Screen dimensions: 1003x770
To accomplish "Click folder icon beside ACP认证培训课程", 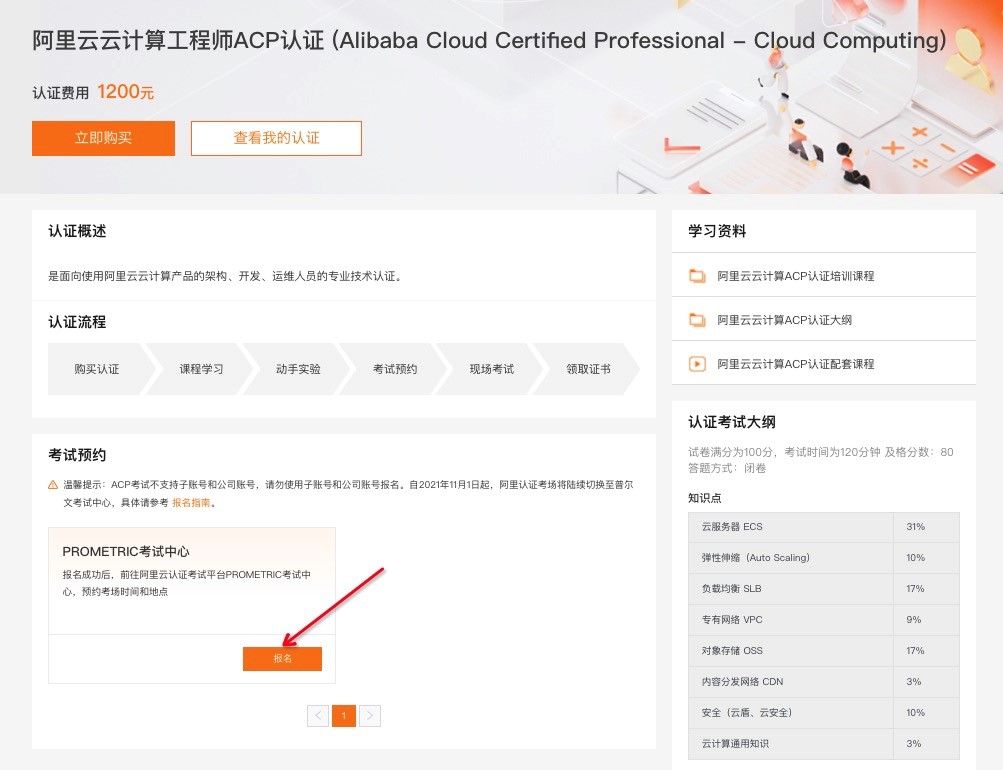I will [x=697, y=276].
